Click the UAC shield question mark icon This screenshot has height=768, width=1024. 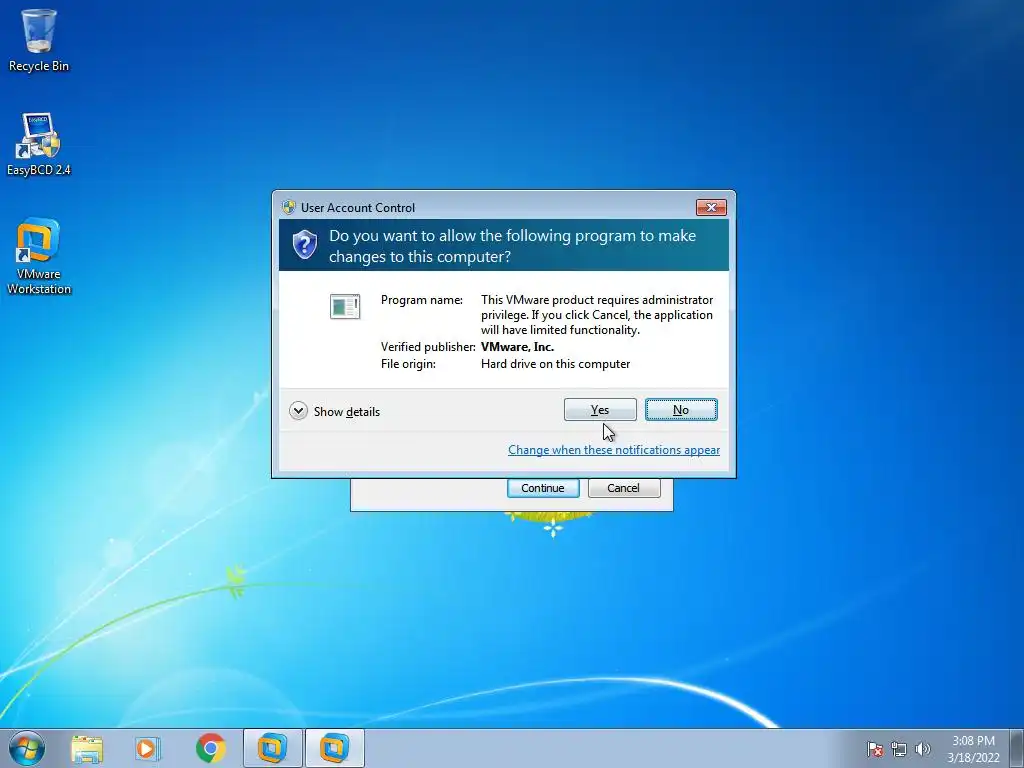[304, 245]
